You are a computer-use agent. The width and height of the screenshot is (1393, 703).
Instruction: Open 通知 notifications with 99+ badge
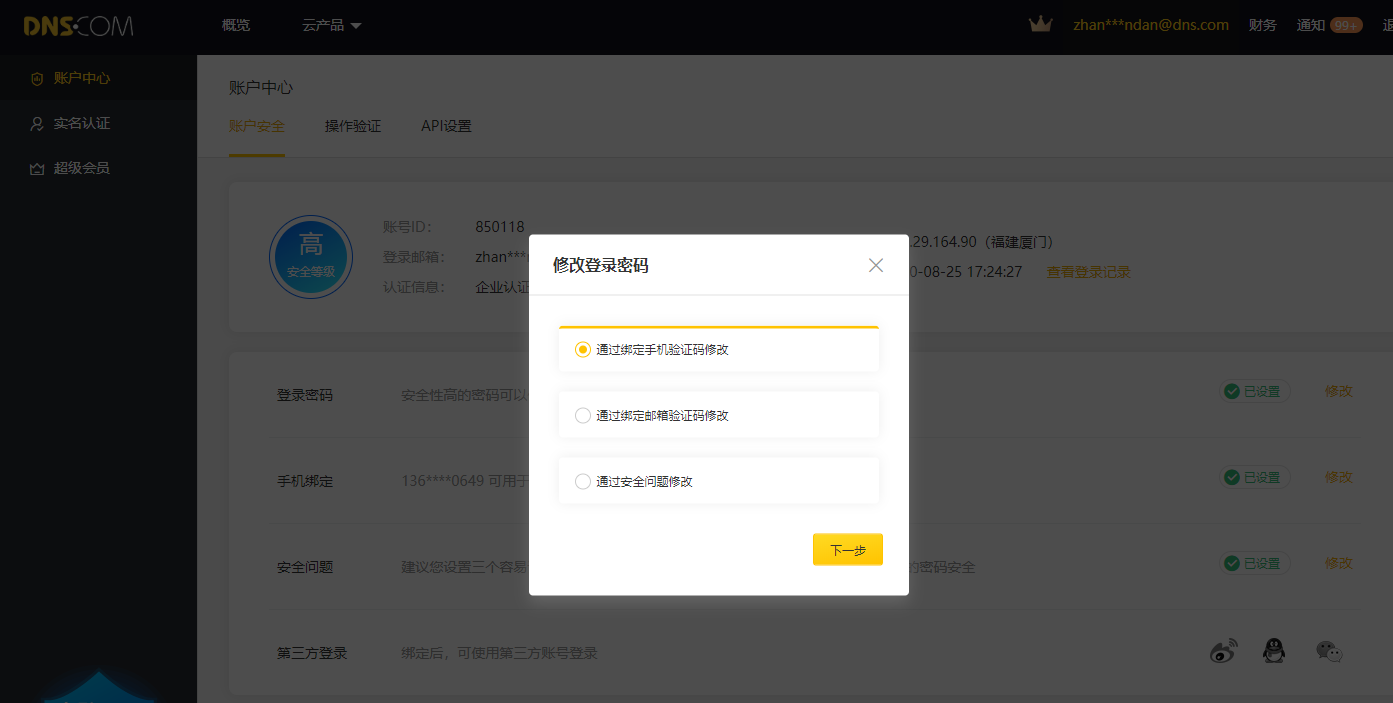pyautogui.click(x=1328, y=25)
